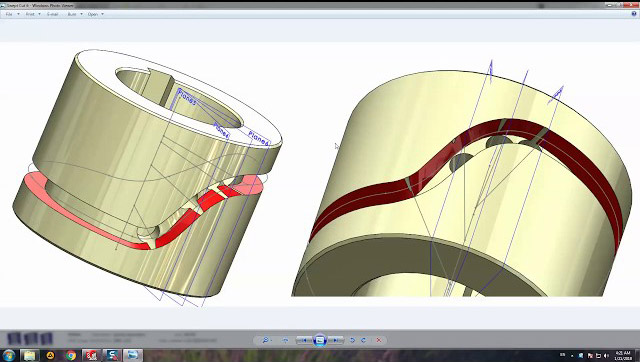Viewport: 640px width, 362px height.
Task: Open the help icon in toolbar
Action: pyautogui.click(x=634, y=14)
